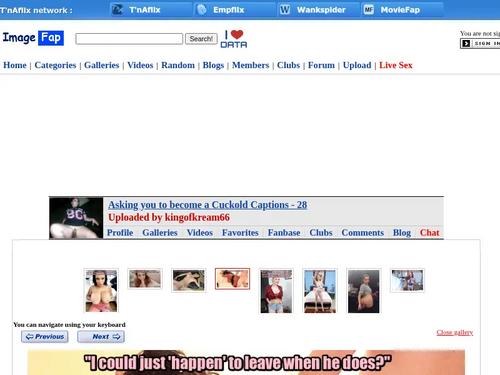The image size is (500, 375).
Task: Open the uploader's Profile tab
Action: pos(120,233)
